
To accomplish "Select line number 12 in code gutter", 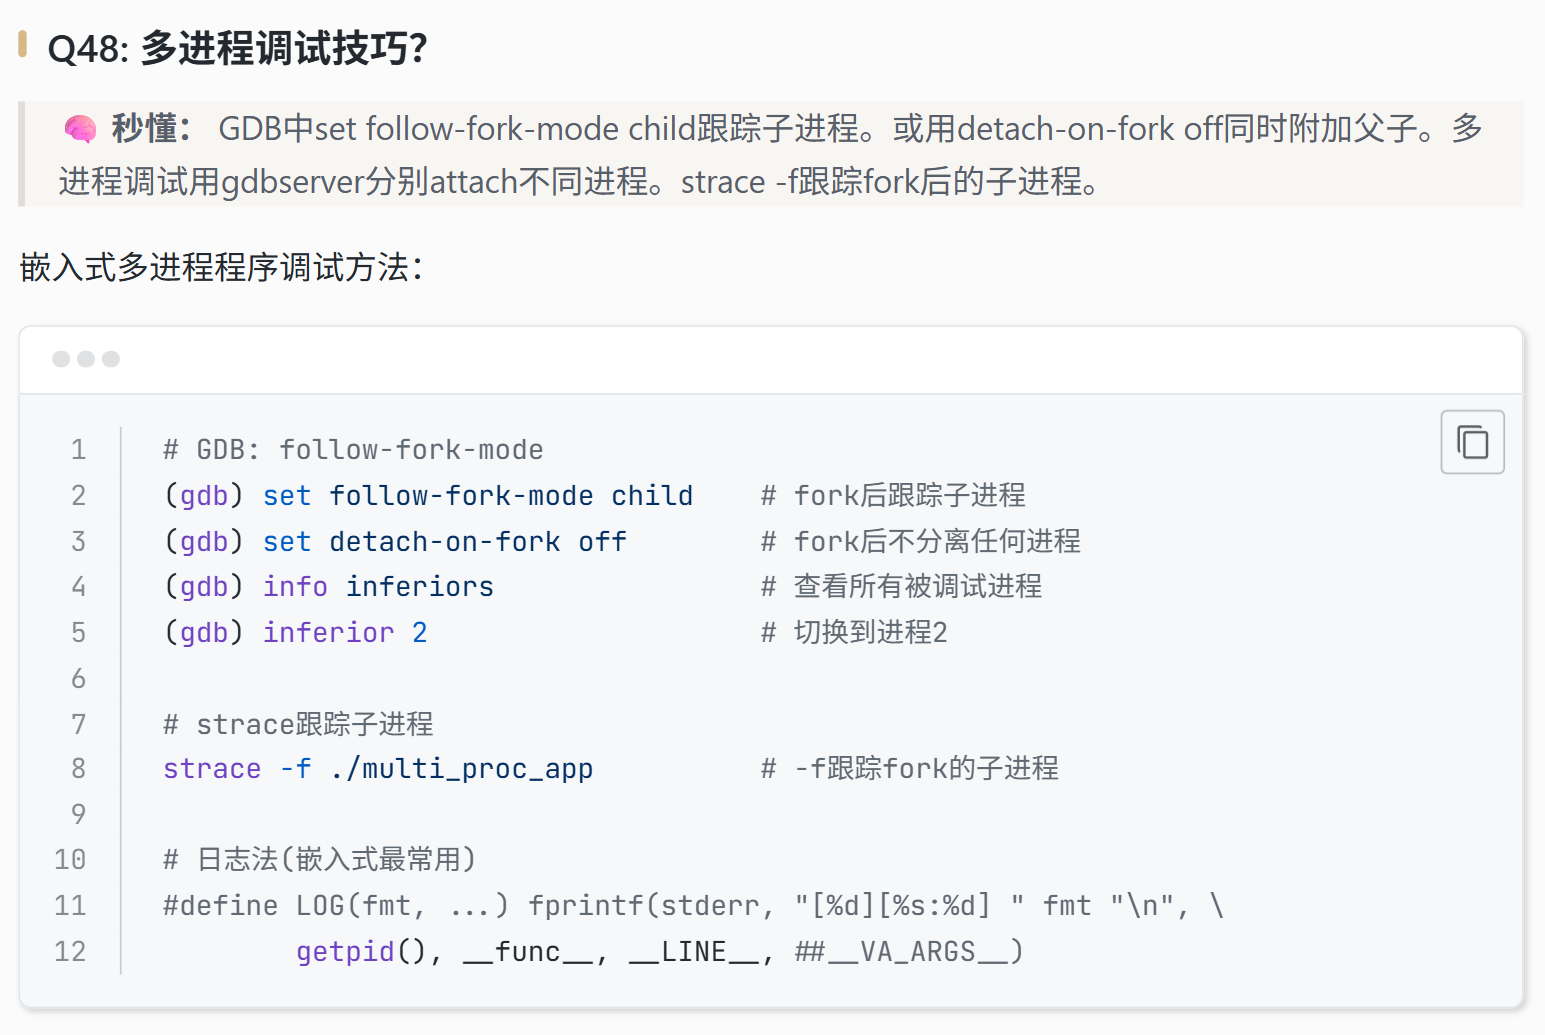I will click(70, 951).
